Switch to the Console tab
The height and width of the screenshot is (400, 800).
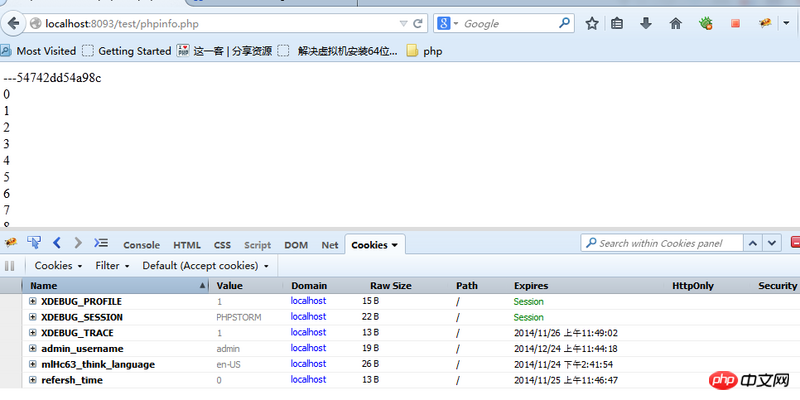[x=141, y=245]
